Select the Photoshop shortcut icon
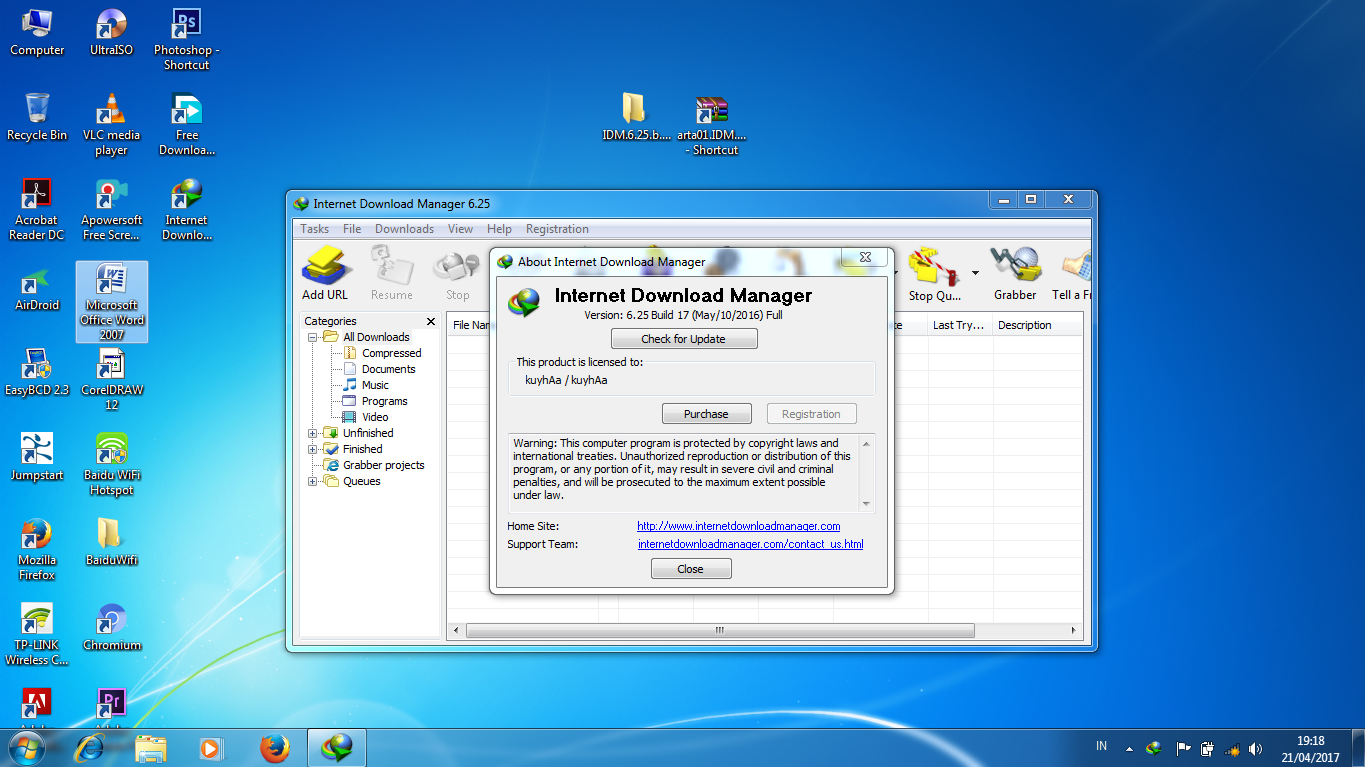This screenshot has width=1365, height=767. (x=187, y=39)
